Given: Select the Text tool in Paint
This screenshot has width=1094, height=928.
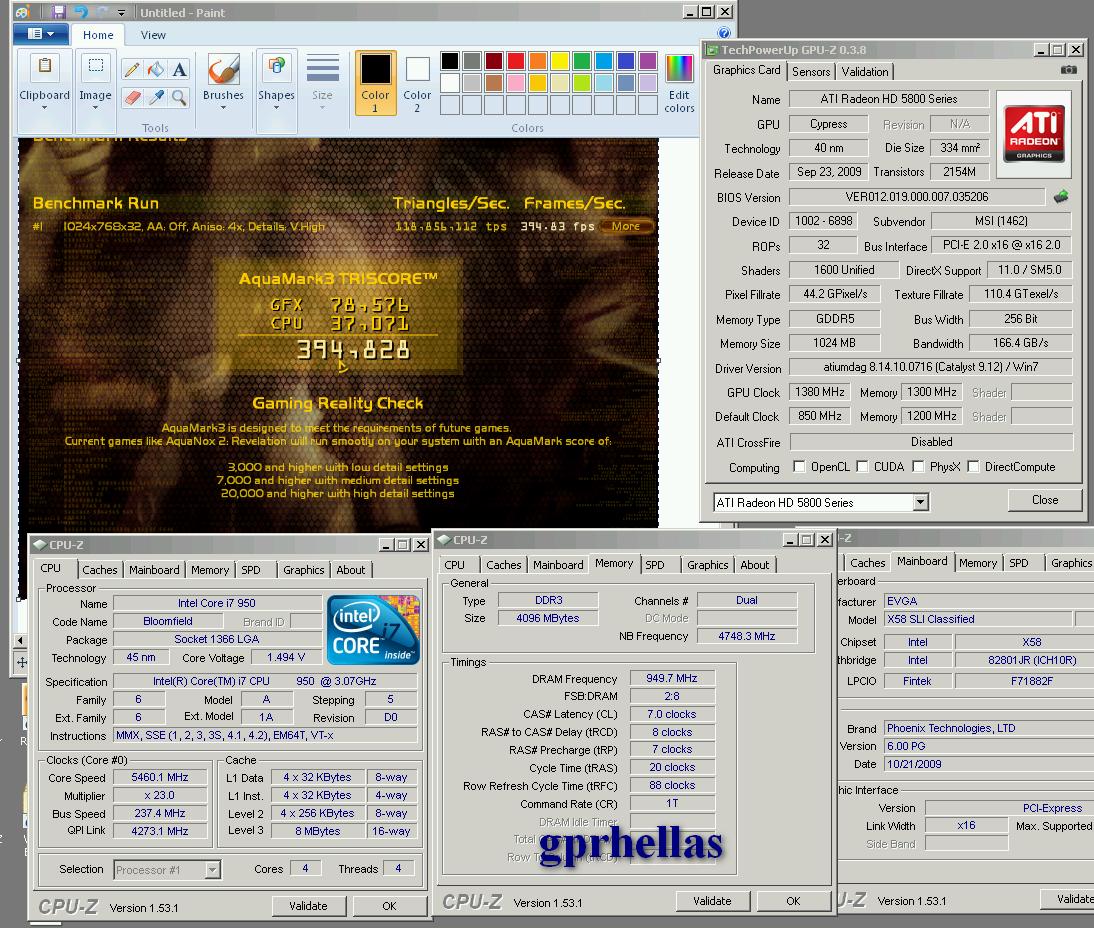Looking at the screenshot, I should point(179,69).
